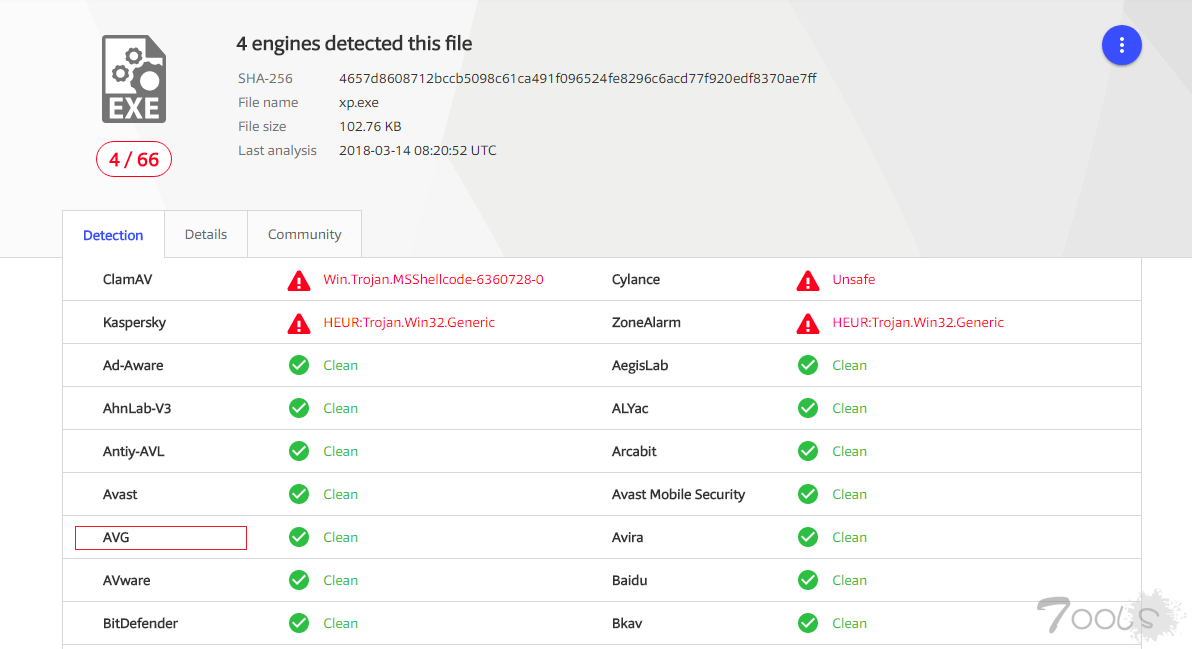
Task: Click the Arcabit green check icon
Action: [x=808, y=451]
